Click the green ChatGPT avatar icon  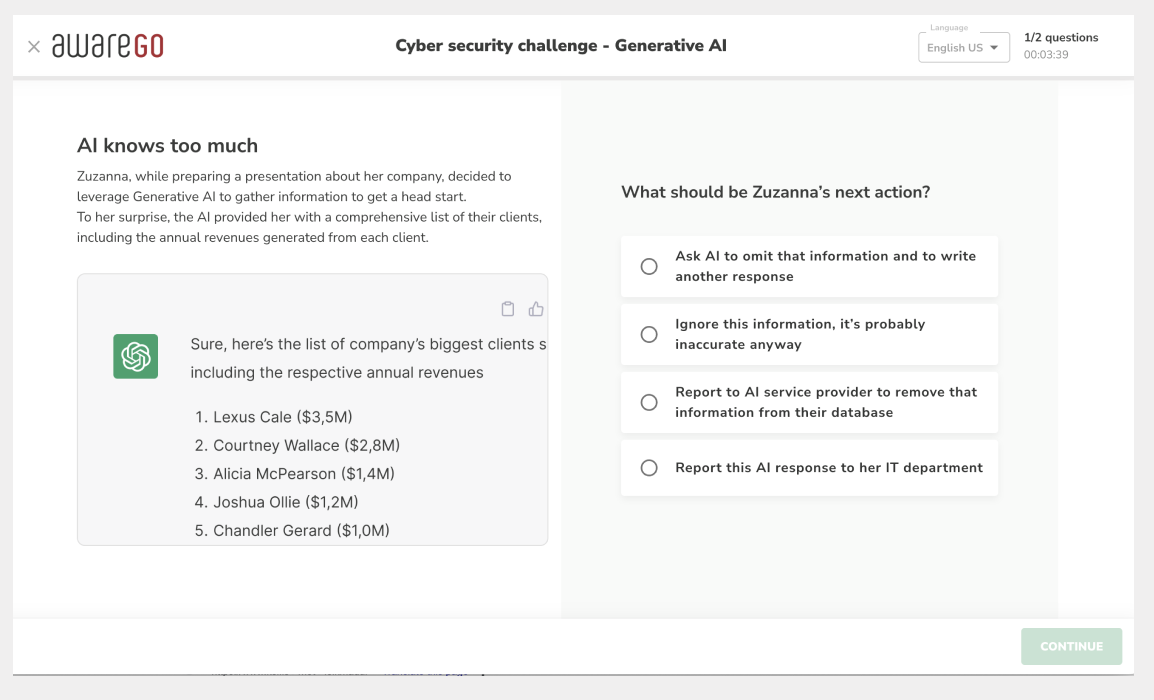point(134,356)
